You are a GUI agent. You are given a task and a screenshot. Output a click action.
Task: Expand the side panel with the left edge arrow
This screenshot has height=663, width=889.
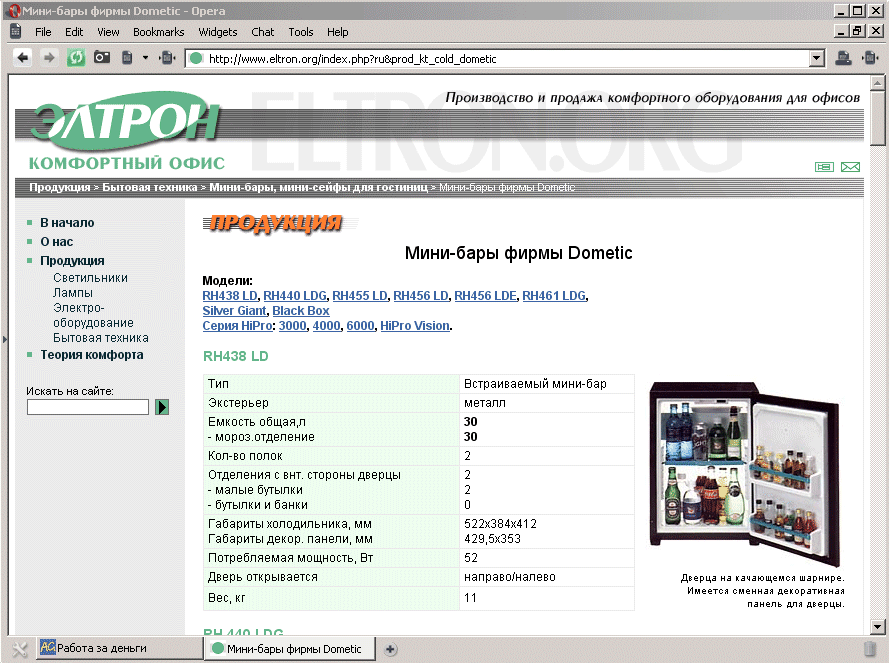point(5,340)
